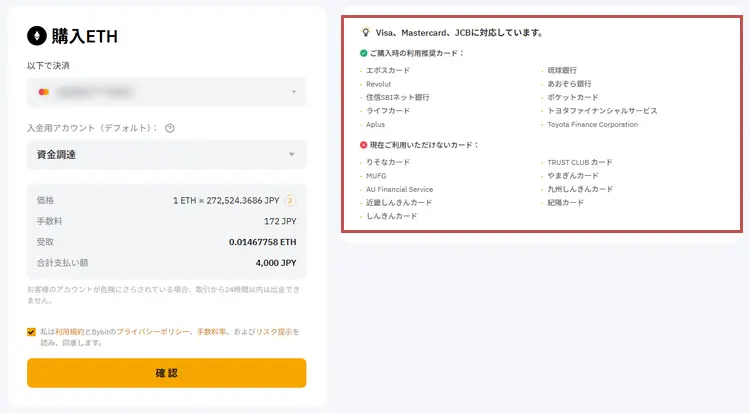Click the Toyota Finance Corporation entry
Viewport: 750px width, 413px height.
click(x=593, y=124)
